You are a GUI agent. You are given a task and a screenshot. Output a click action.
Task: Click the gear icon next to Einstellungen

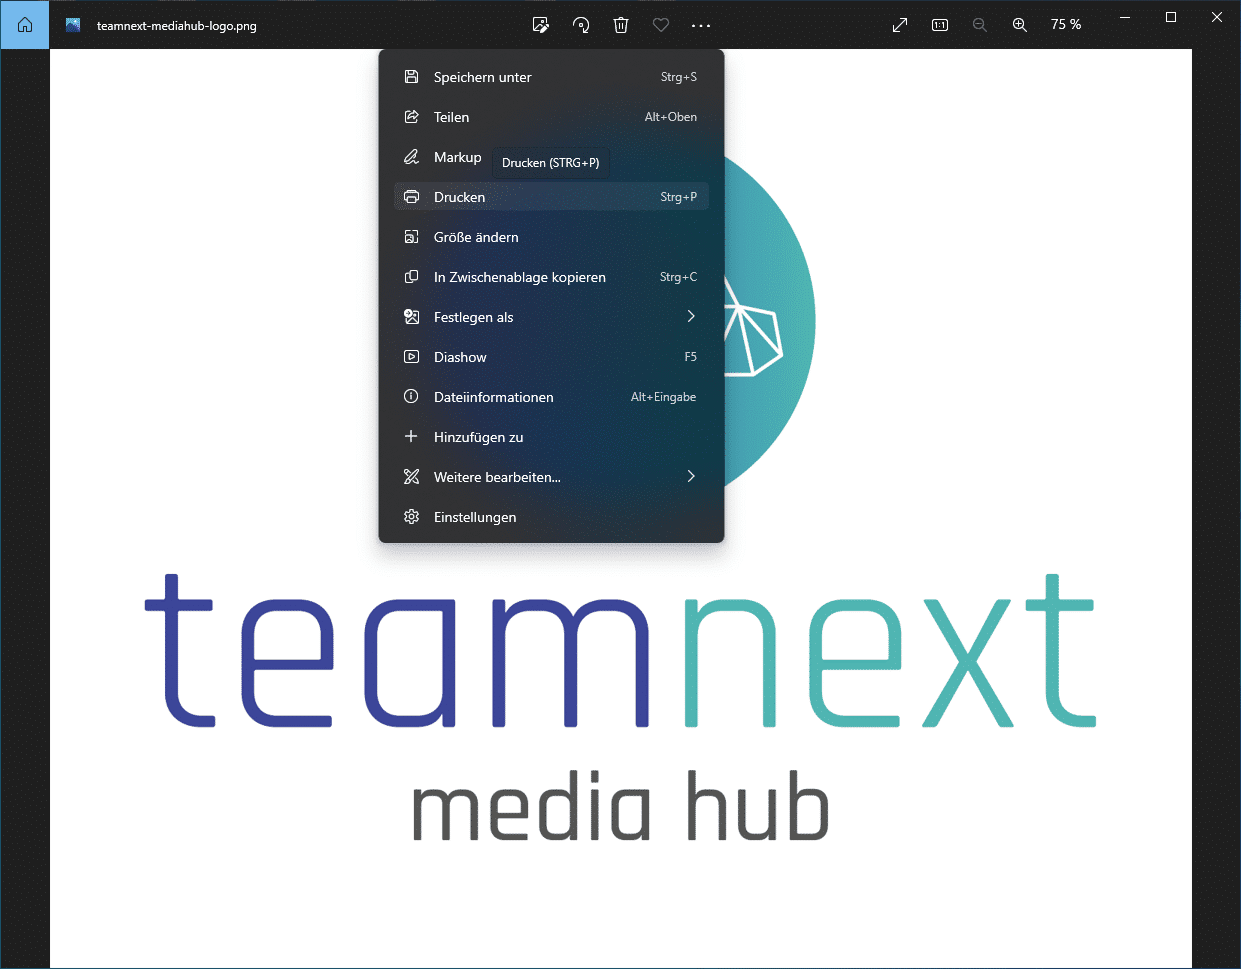pos(411,517)
